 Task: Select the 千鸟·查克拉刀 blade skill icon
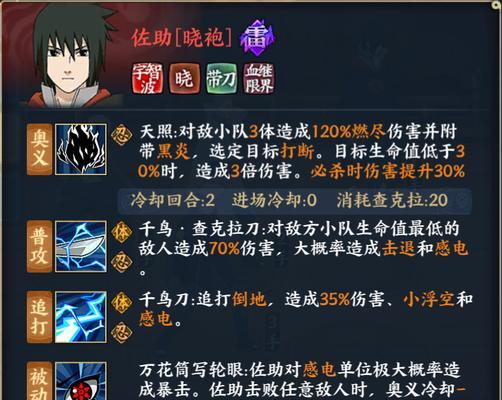tap(81, 246)
